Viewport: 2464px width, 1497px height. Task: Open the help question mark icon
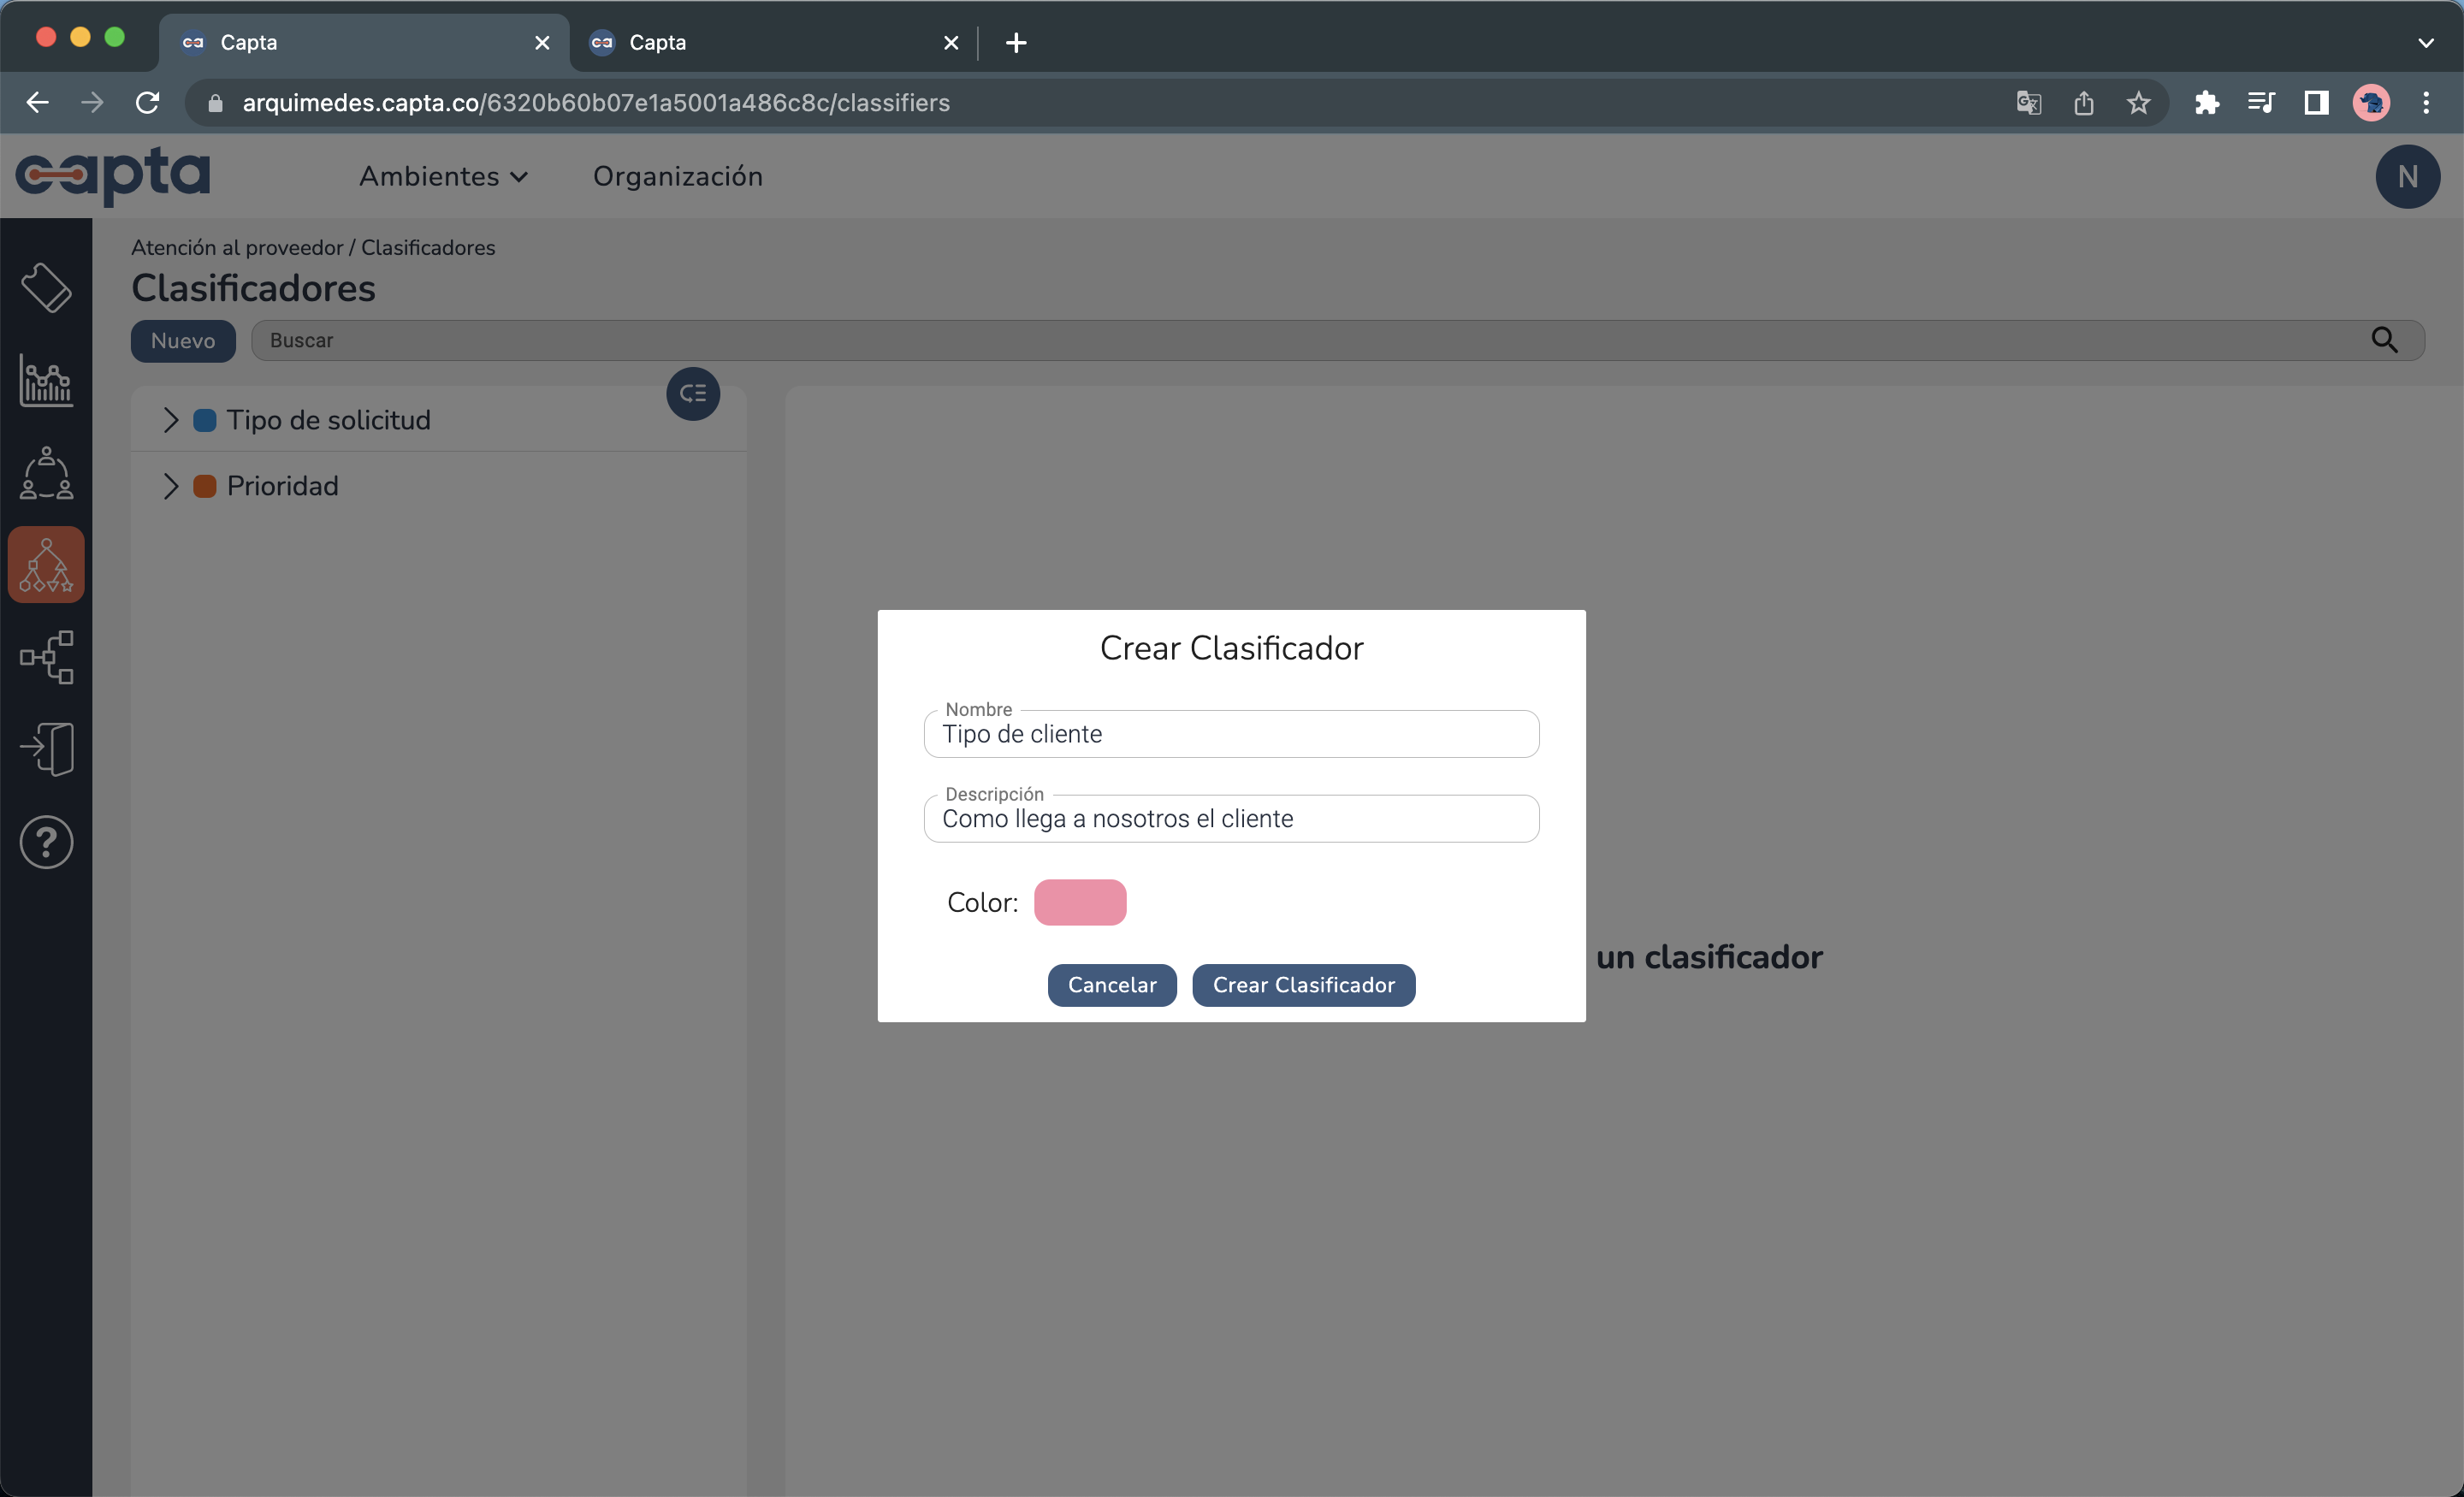pyautogui.click(x=46, y=842)
